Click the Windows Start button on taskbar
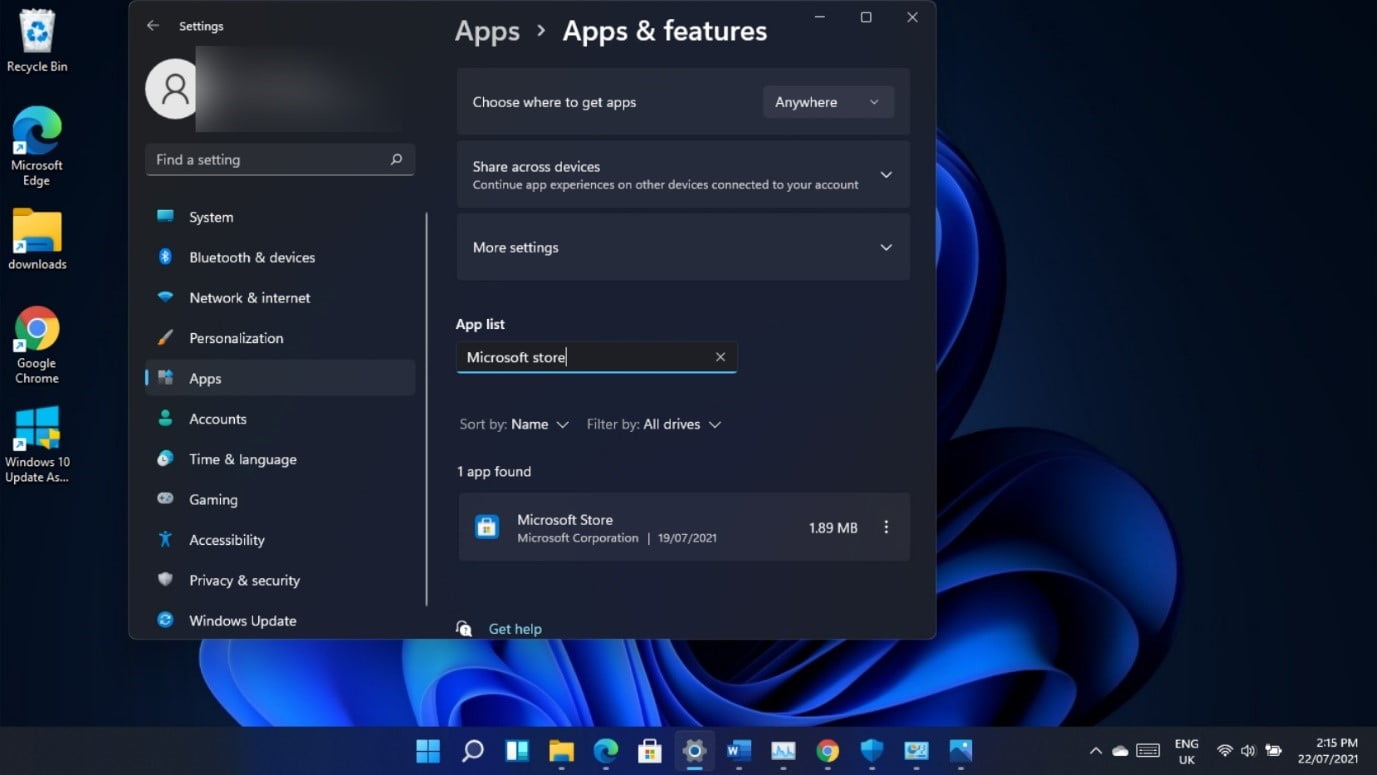The height and width of the screenshot is (775, 1377). pyautogui.click(x=428, y=750)
